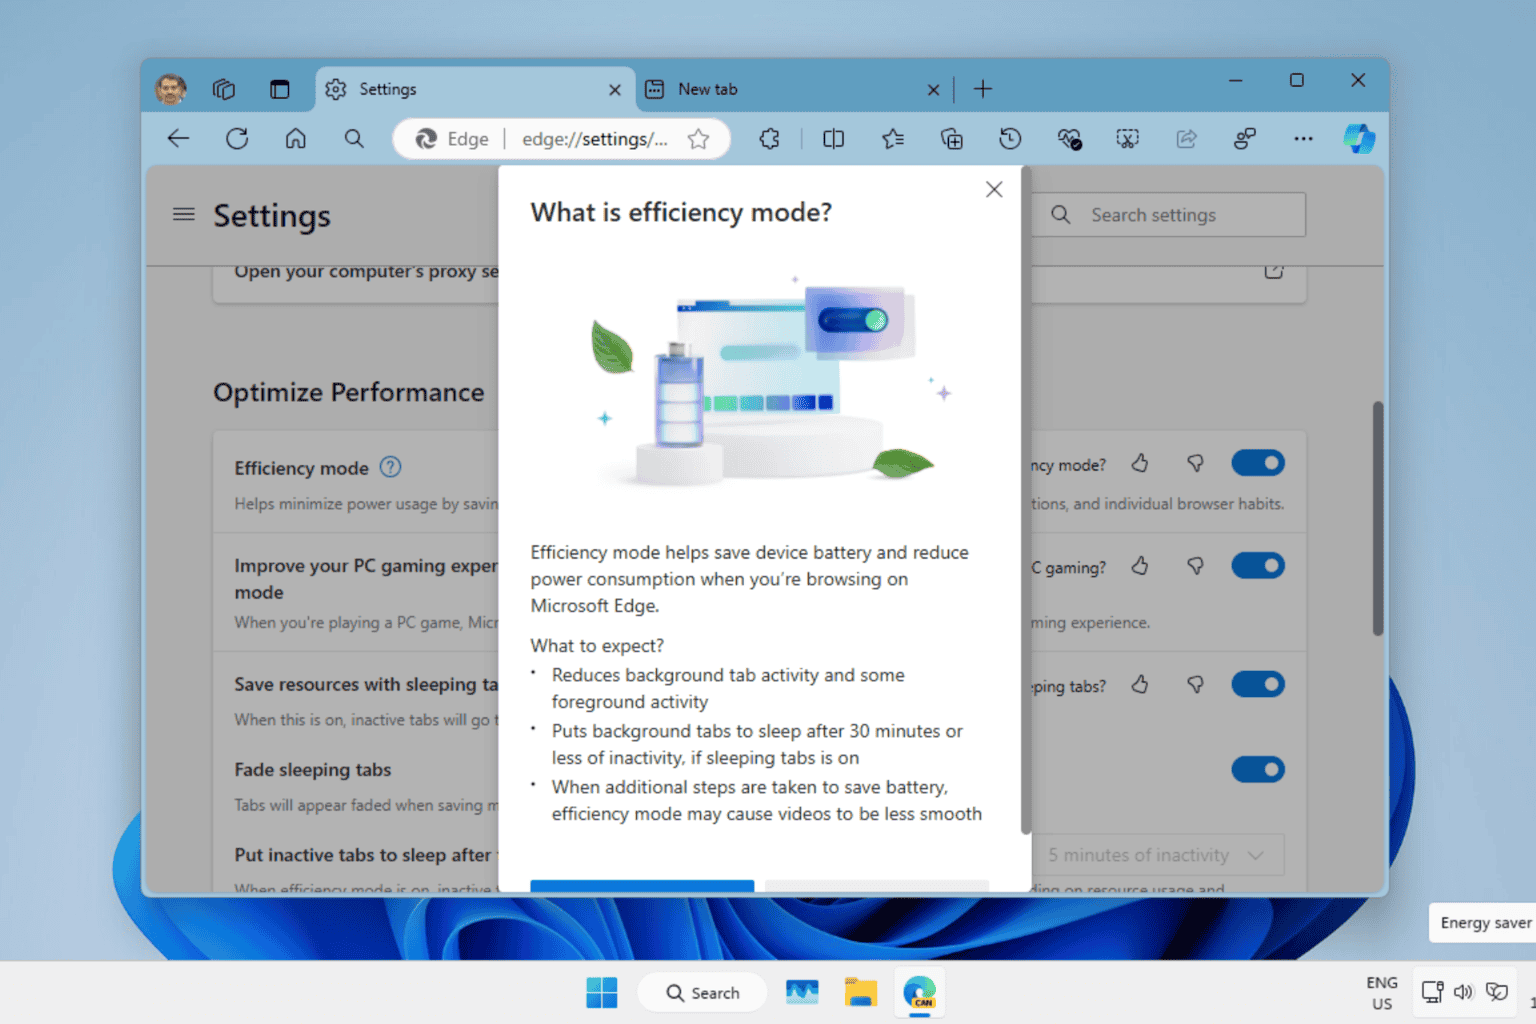This screenshot has height=1024, width=1536.
Task: Open the profile avatar menu
Action: coord(171,89)
